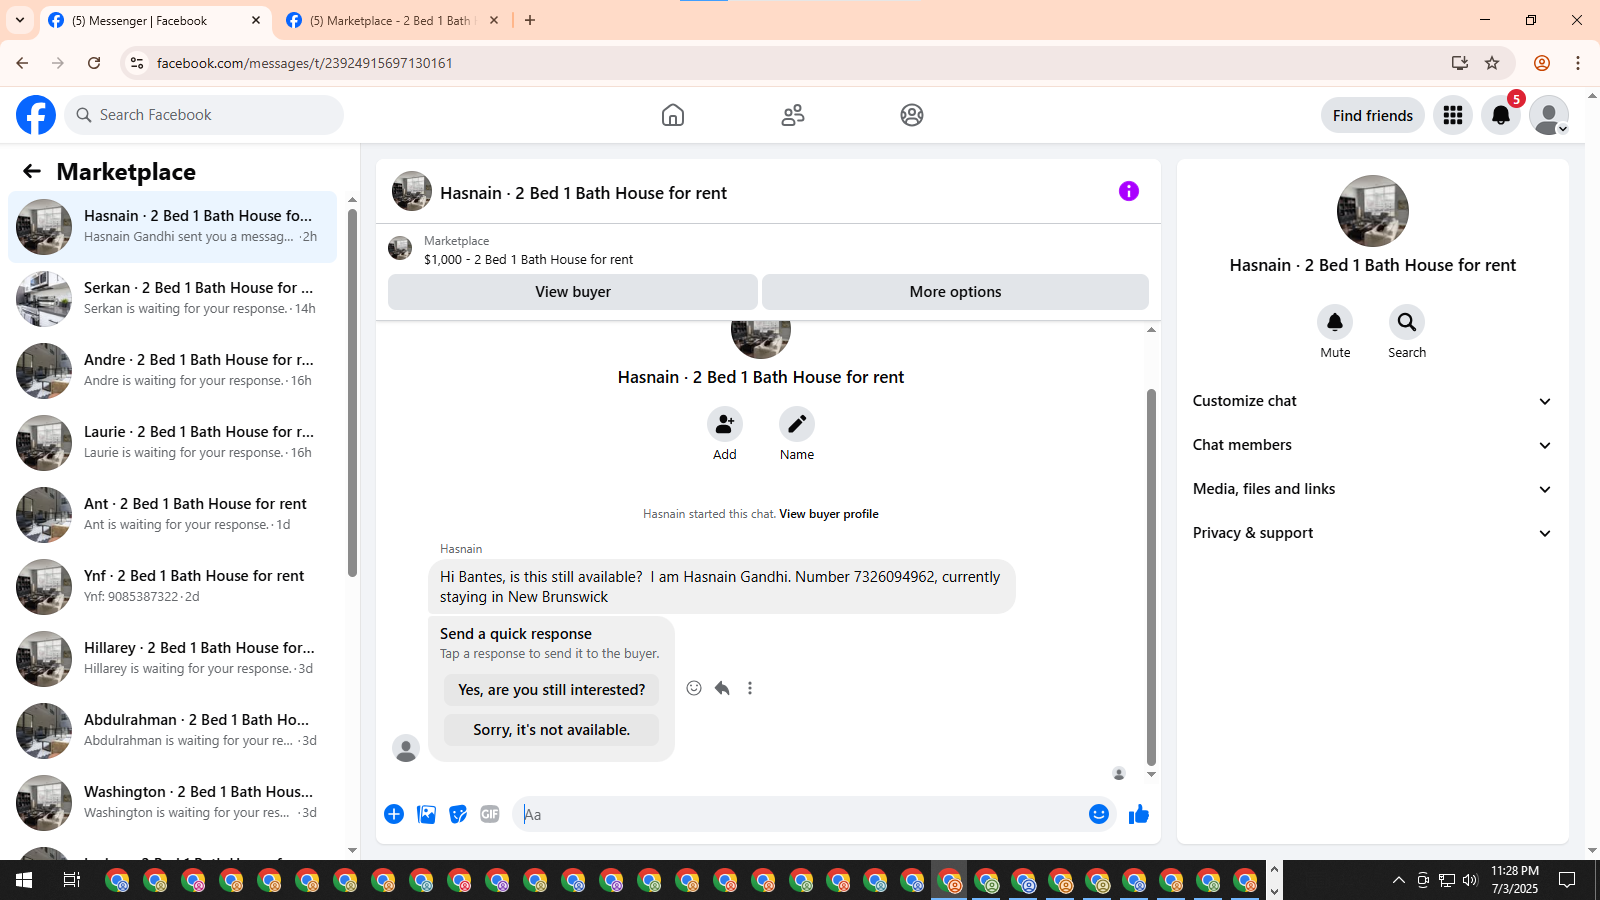Open the notifications bell with 5 badge
Viewport: 1600px width, 900px height.
(1501, 115)
